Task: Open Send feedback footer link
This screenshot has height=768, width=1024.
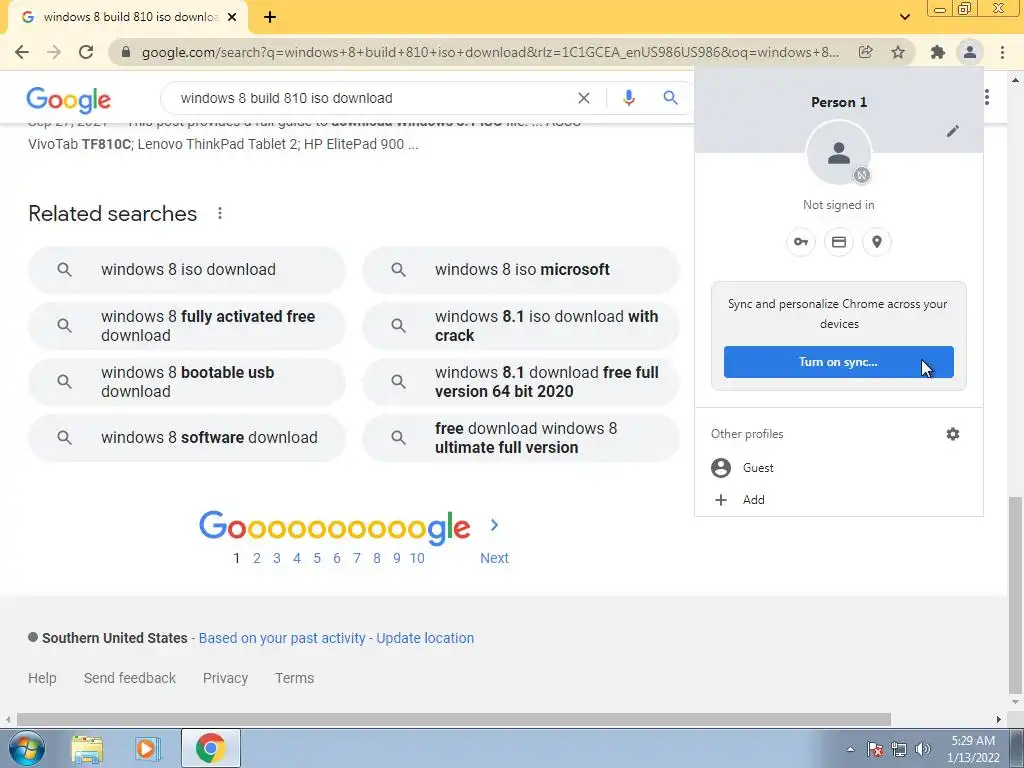Action: pyautogui.click(x=130, y=678)
